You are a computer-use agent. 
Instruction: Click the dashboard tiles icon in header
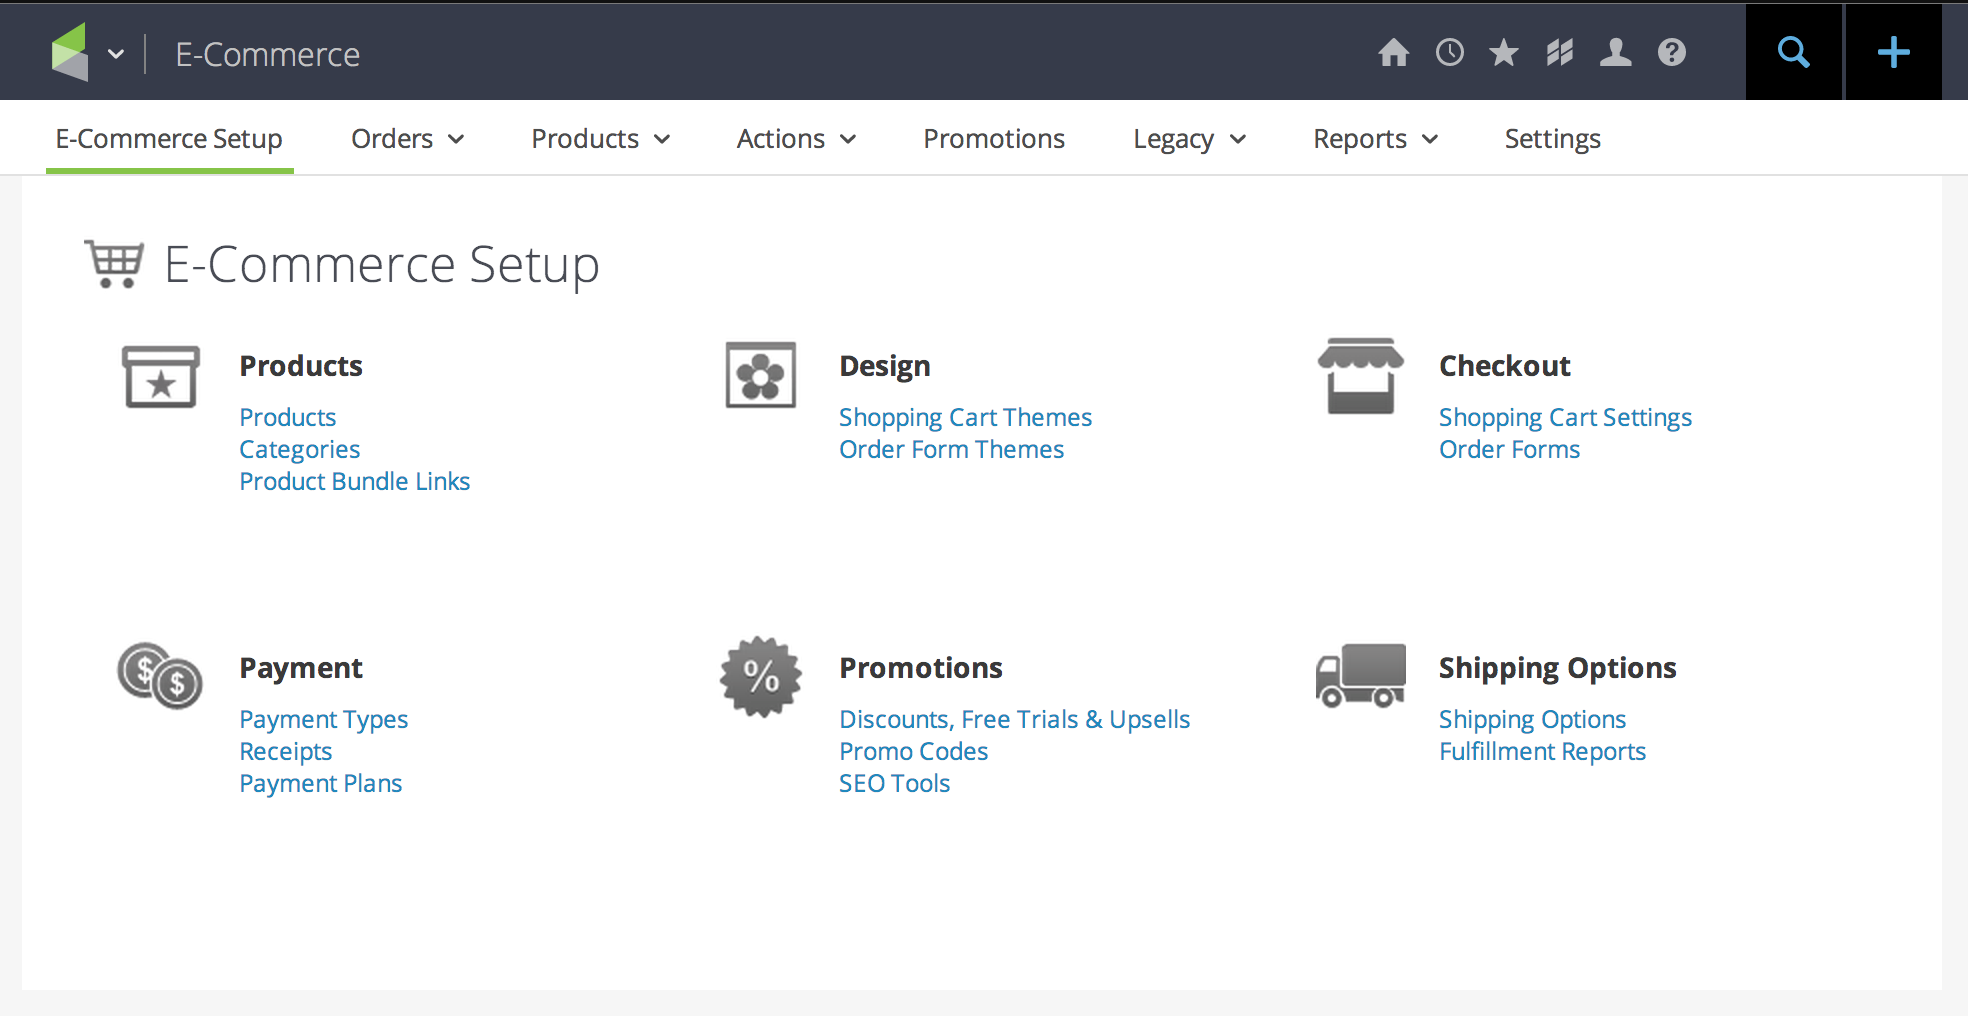[x=1559, y=53]
